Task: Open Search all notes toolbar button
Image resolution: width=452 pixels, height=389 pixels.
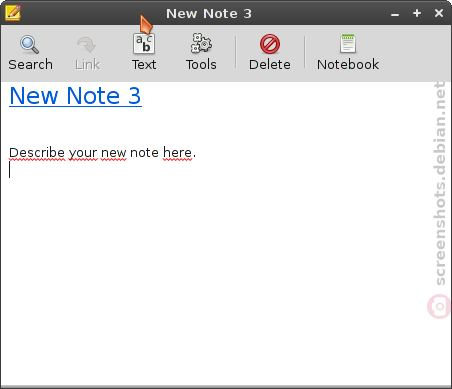Action: tap(30, 53)
